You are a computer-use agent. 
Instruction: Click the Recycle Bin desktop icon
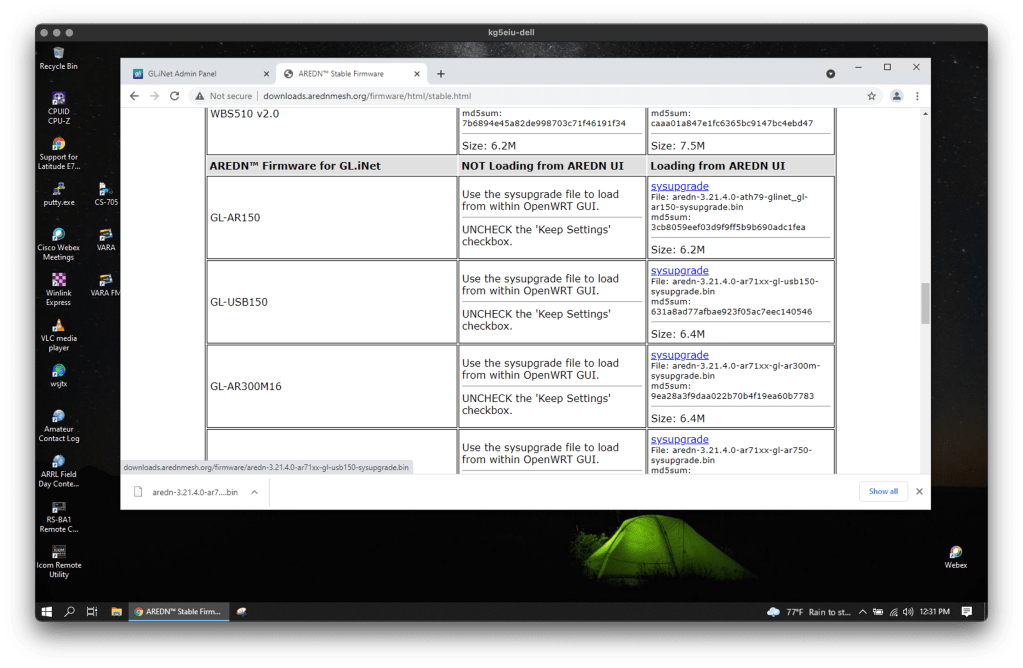59,54
